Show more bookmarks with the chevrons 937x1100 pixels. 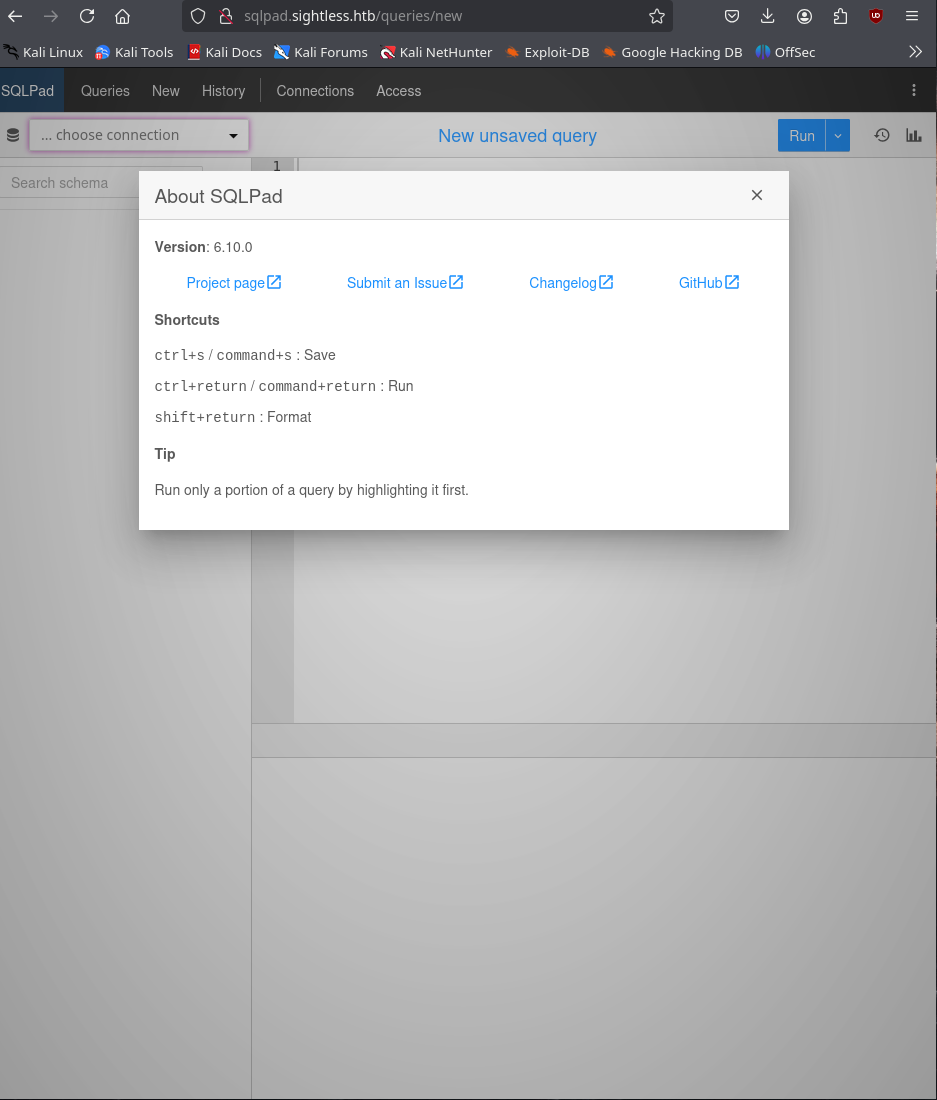[x=915, y=52]
